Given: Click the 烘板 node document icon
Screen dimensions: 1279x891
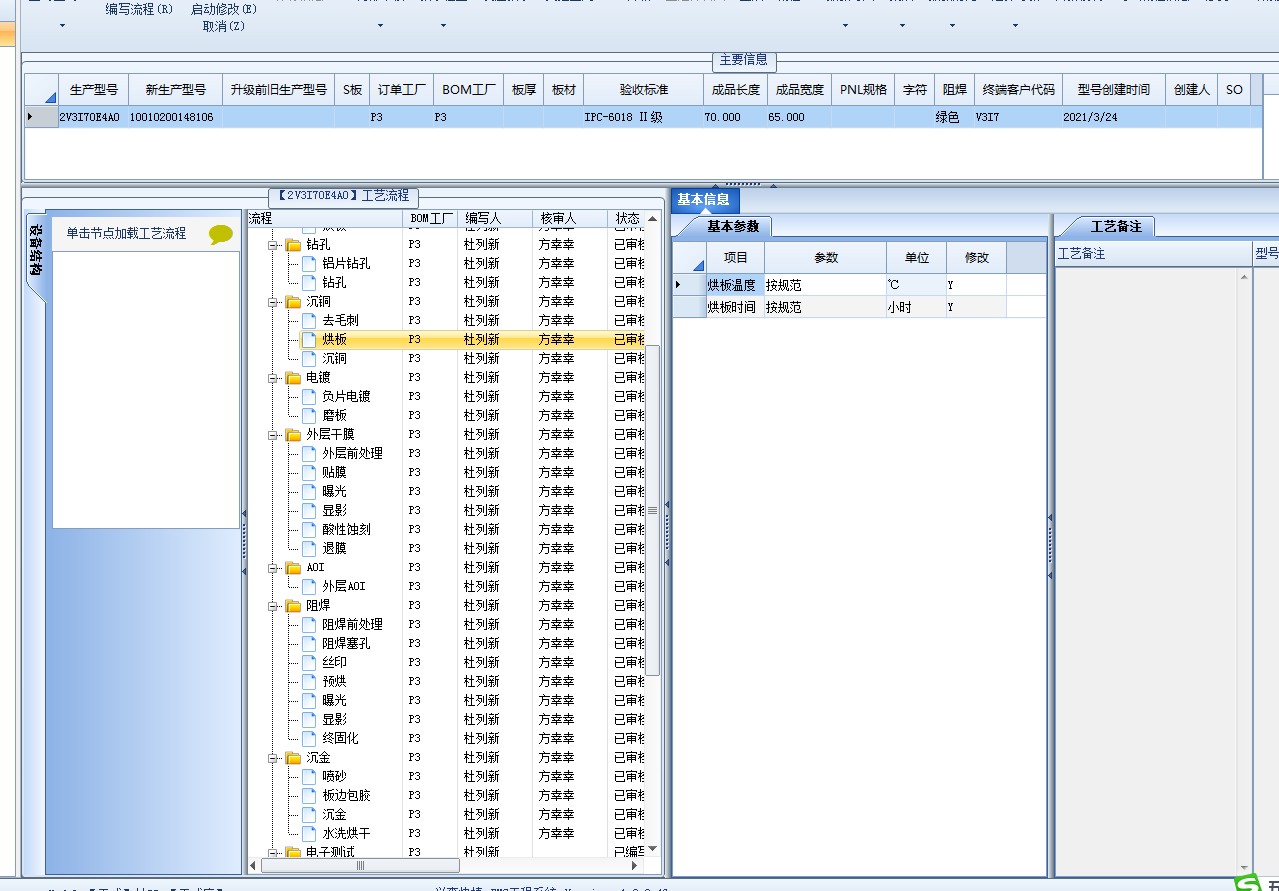Looking at the screenshot, I should [x=309, y=340].
